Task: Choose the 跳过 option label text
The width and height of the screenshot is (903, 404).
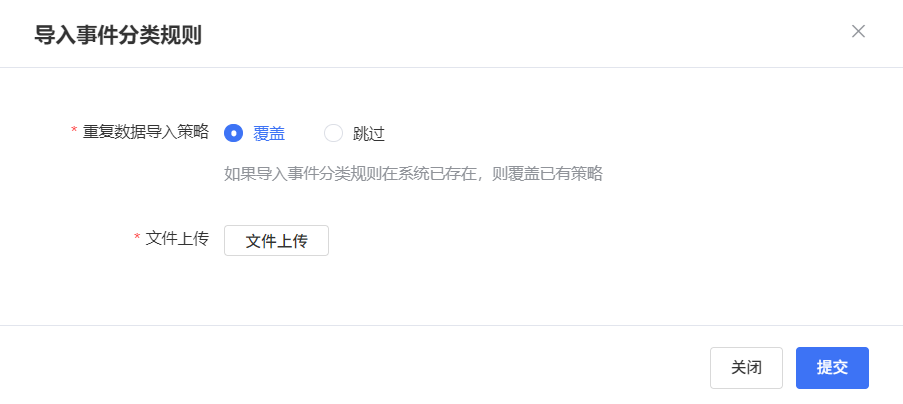Action: click(x=369, y=134)
